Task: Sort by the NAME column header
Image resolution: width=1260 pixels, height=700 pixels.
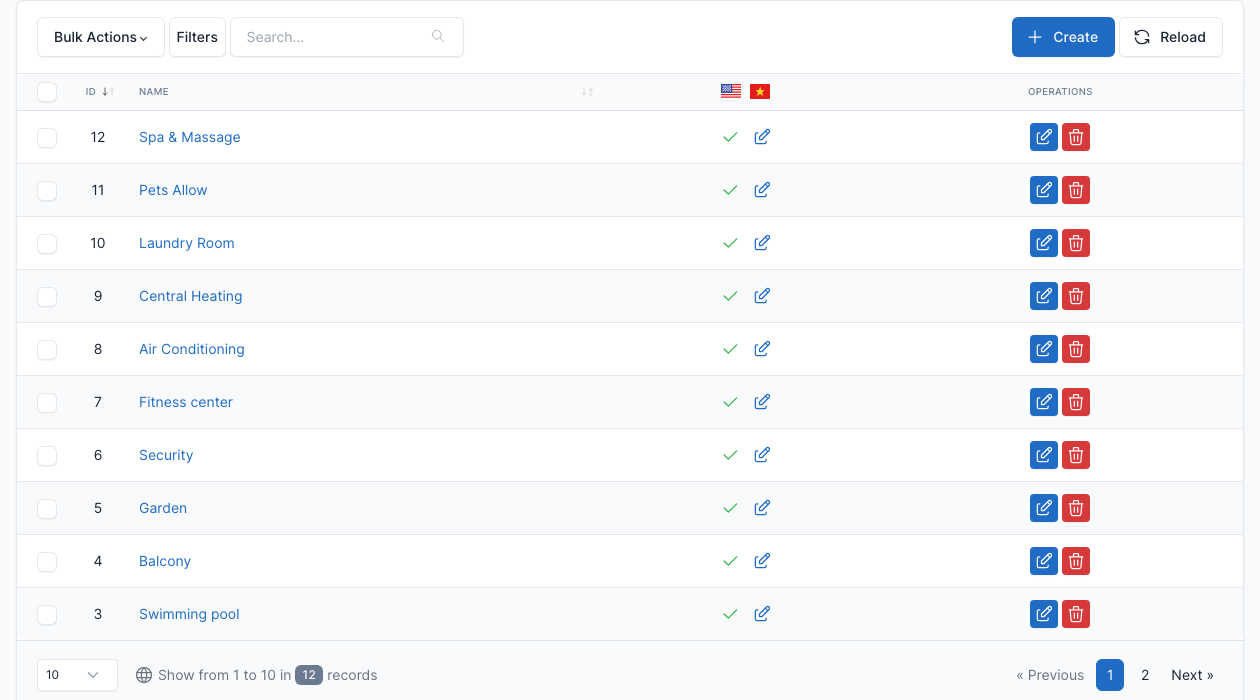Action: coord(154,92)
